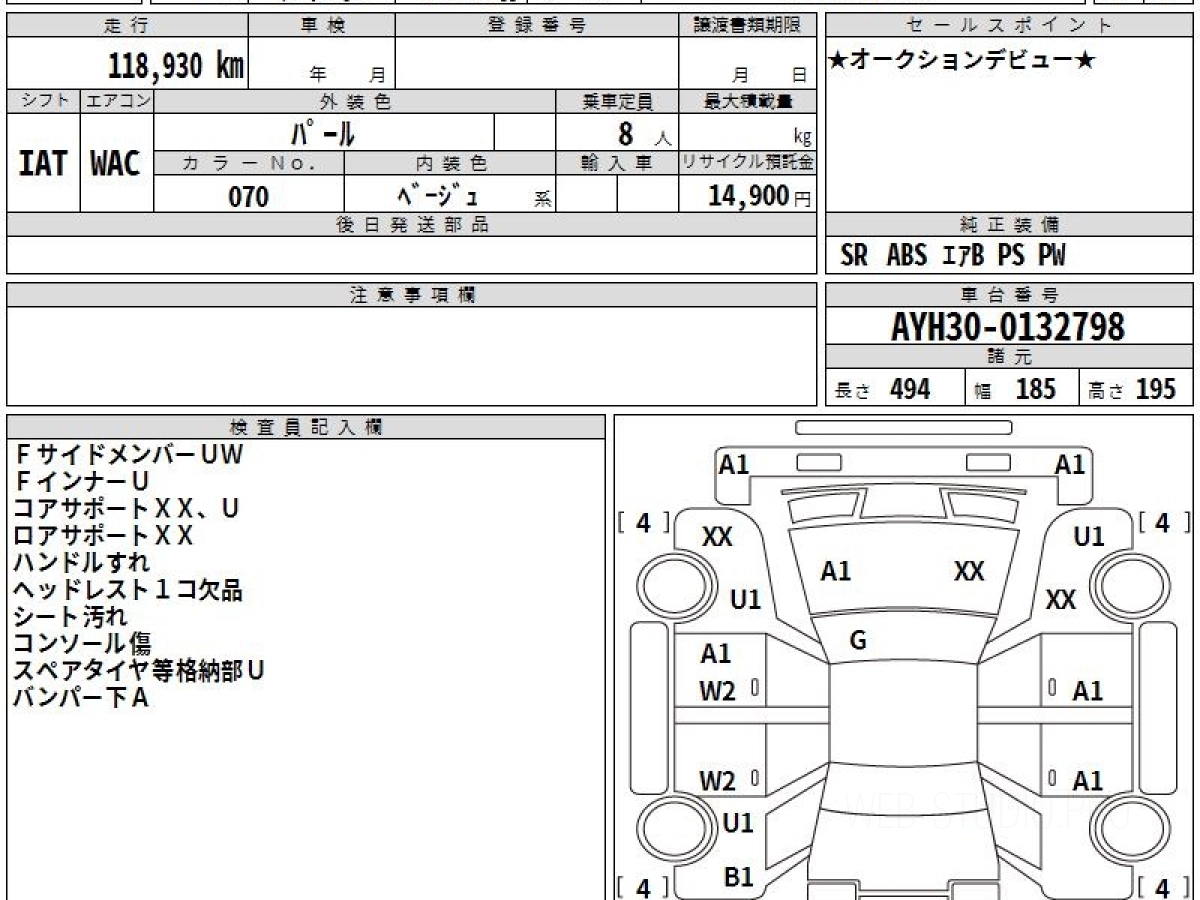The width and height of the screenshot is (1200, 900).
Task: Select the エアコン header cell
Action: [117, 101]
